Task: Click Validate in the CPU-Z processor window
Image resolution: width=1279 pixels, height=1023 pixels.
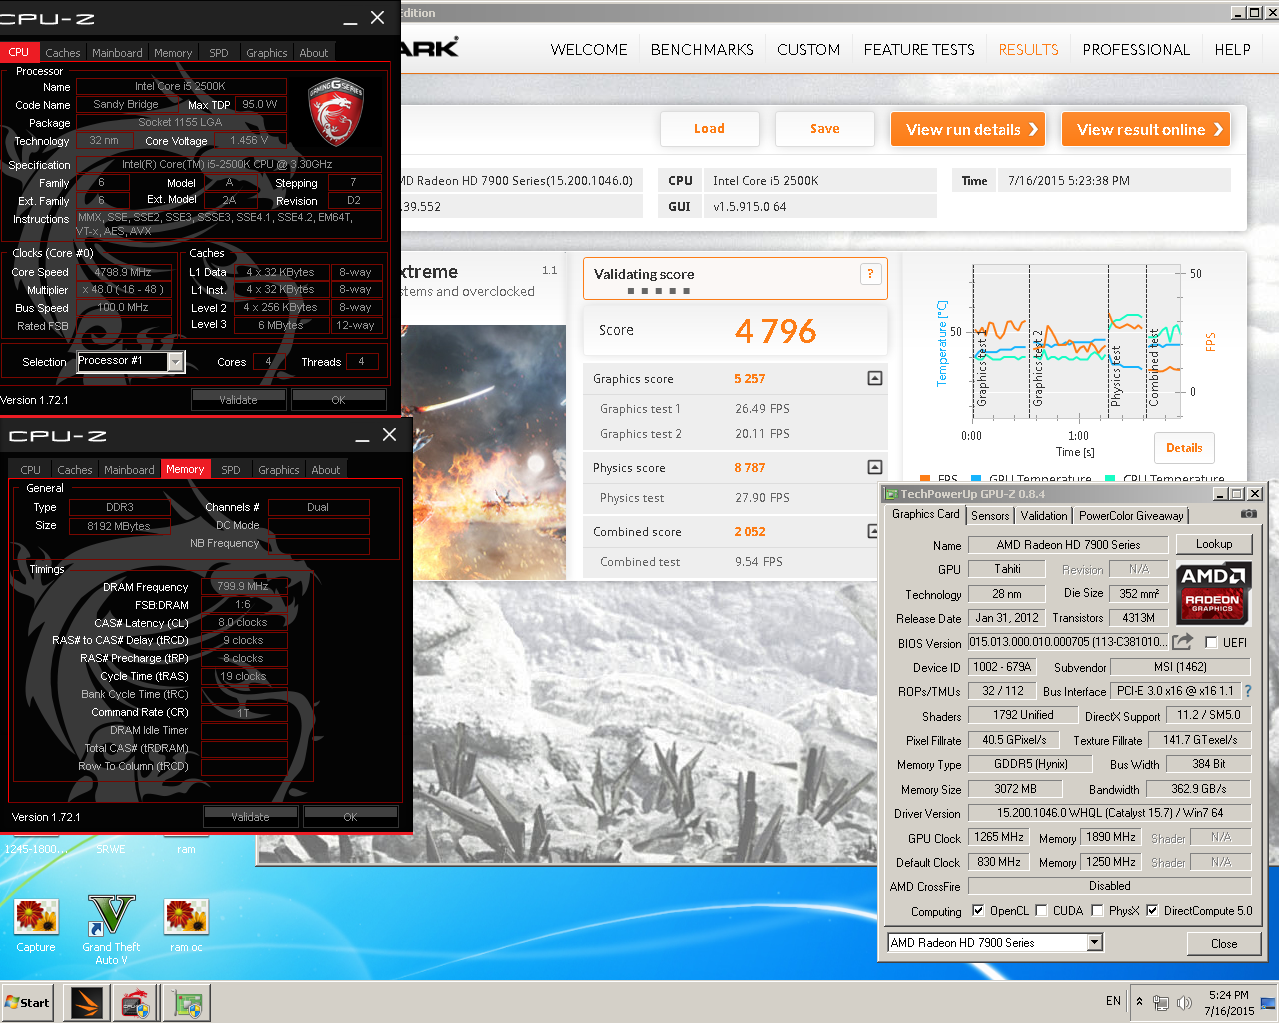Action: click(x=238, y=400)
